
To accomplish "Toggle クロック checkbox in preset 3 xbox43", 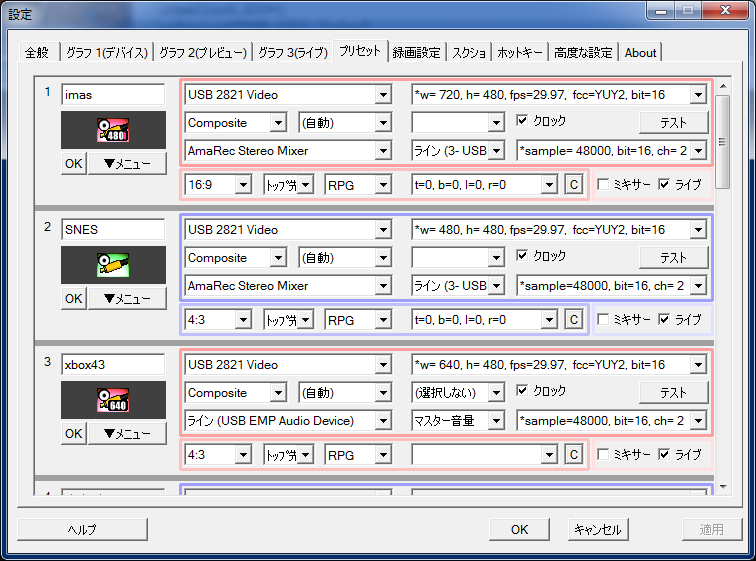I will click(x=522, y=390).
